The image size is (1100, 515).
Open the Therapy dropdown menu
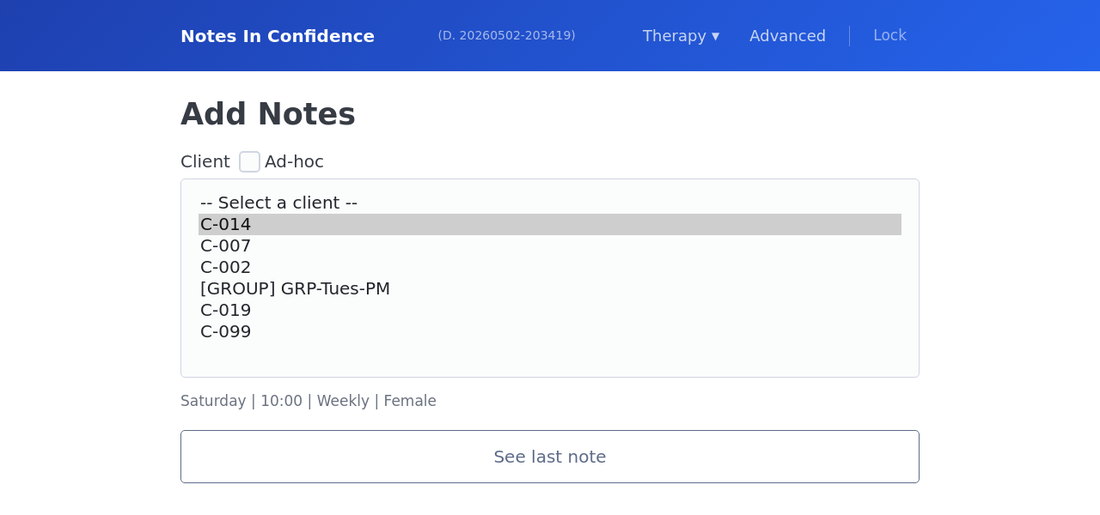click(680, 36)
